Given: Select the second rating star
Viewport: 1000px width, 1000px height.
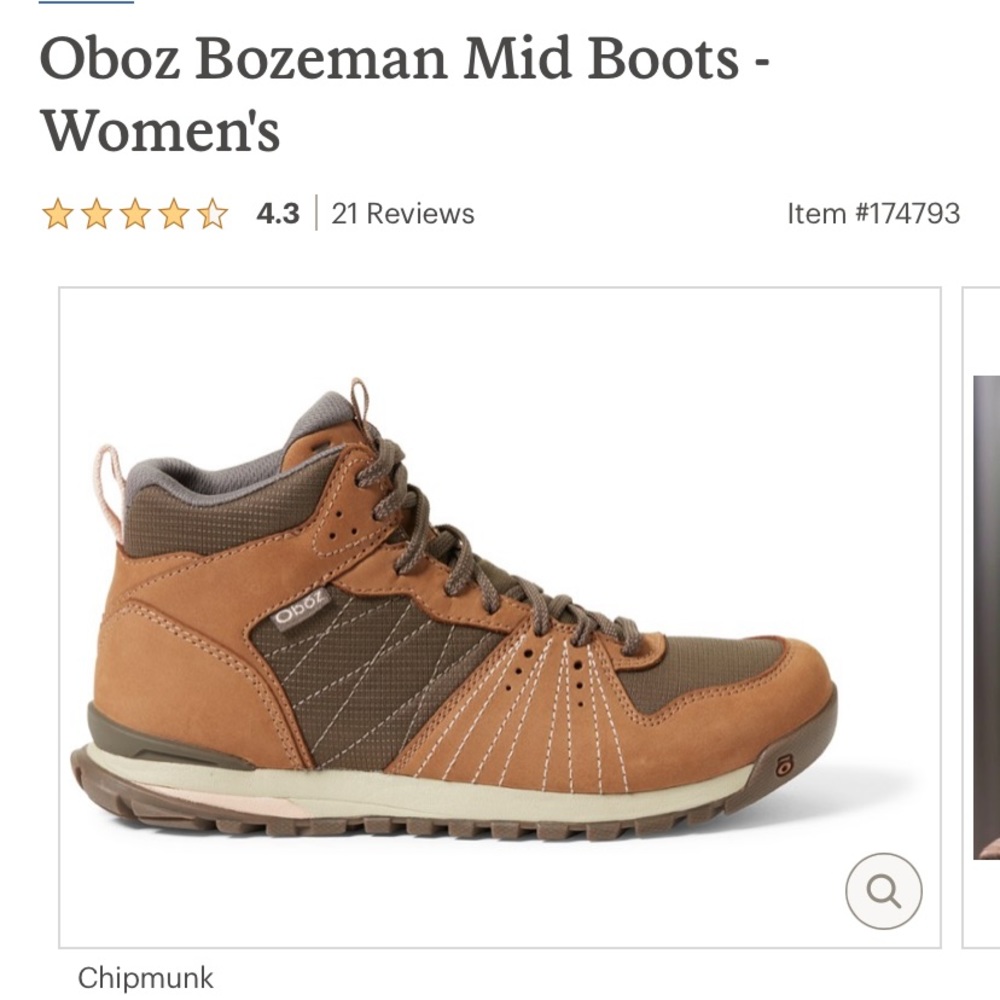Looking at the screenshot, I should (x=99, y=212).
